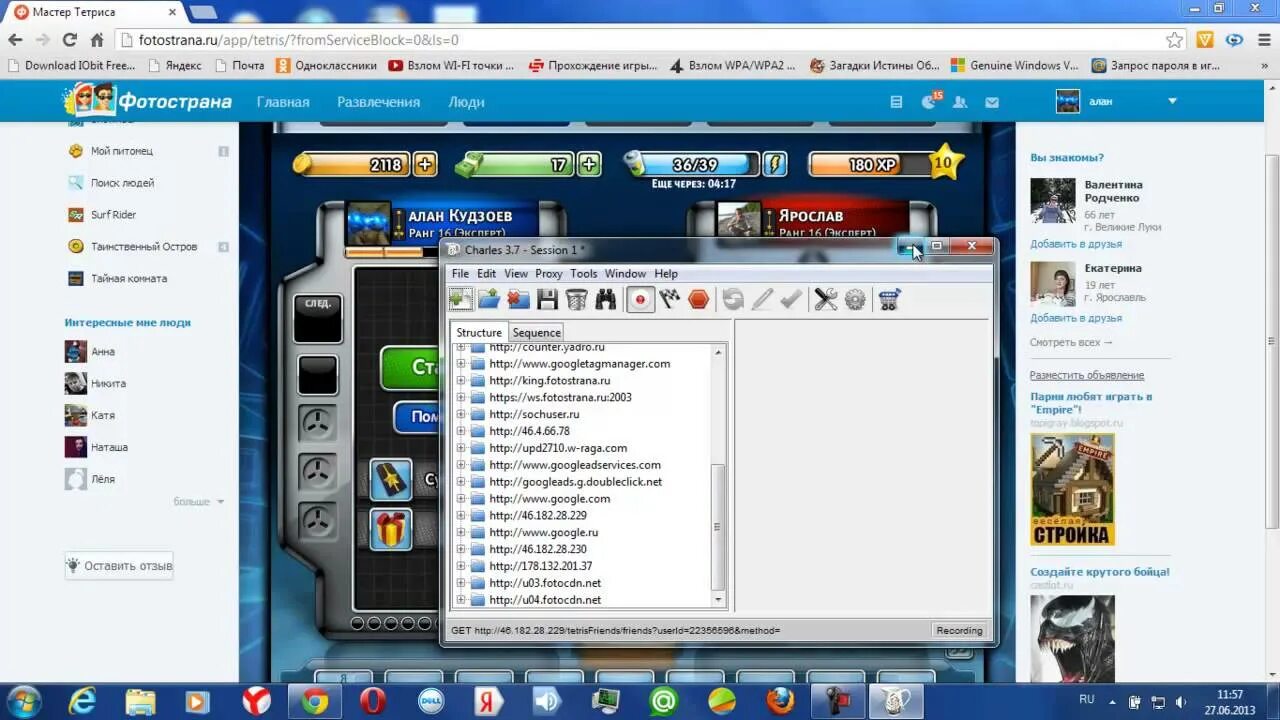1280x720 pixels.
Task: Click Смотреть всех link
Action: click(1071, 342)
